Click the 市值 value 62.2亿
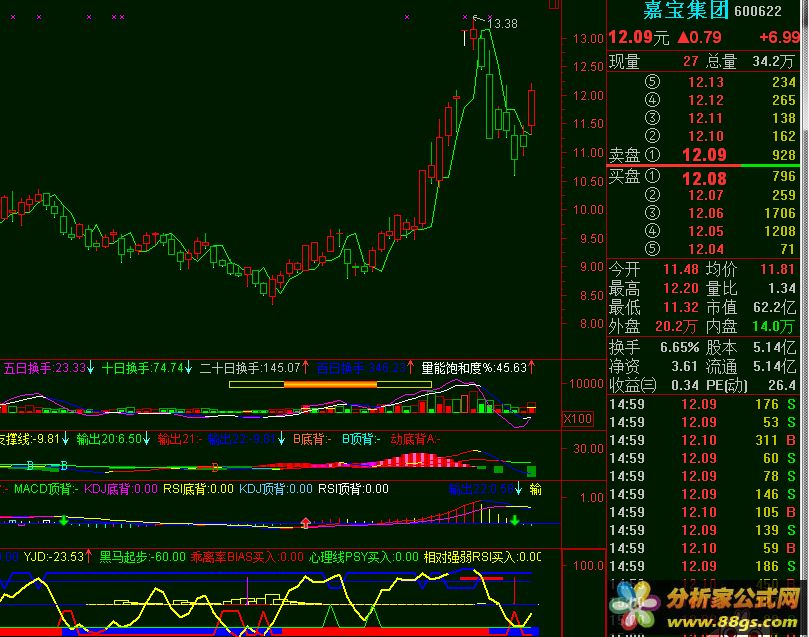 (774, 307)
